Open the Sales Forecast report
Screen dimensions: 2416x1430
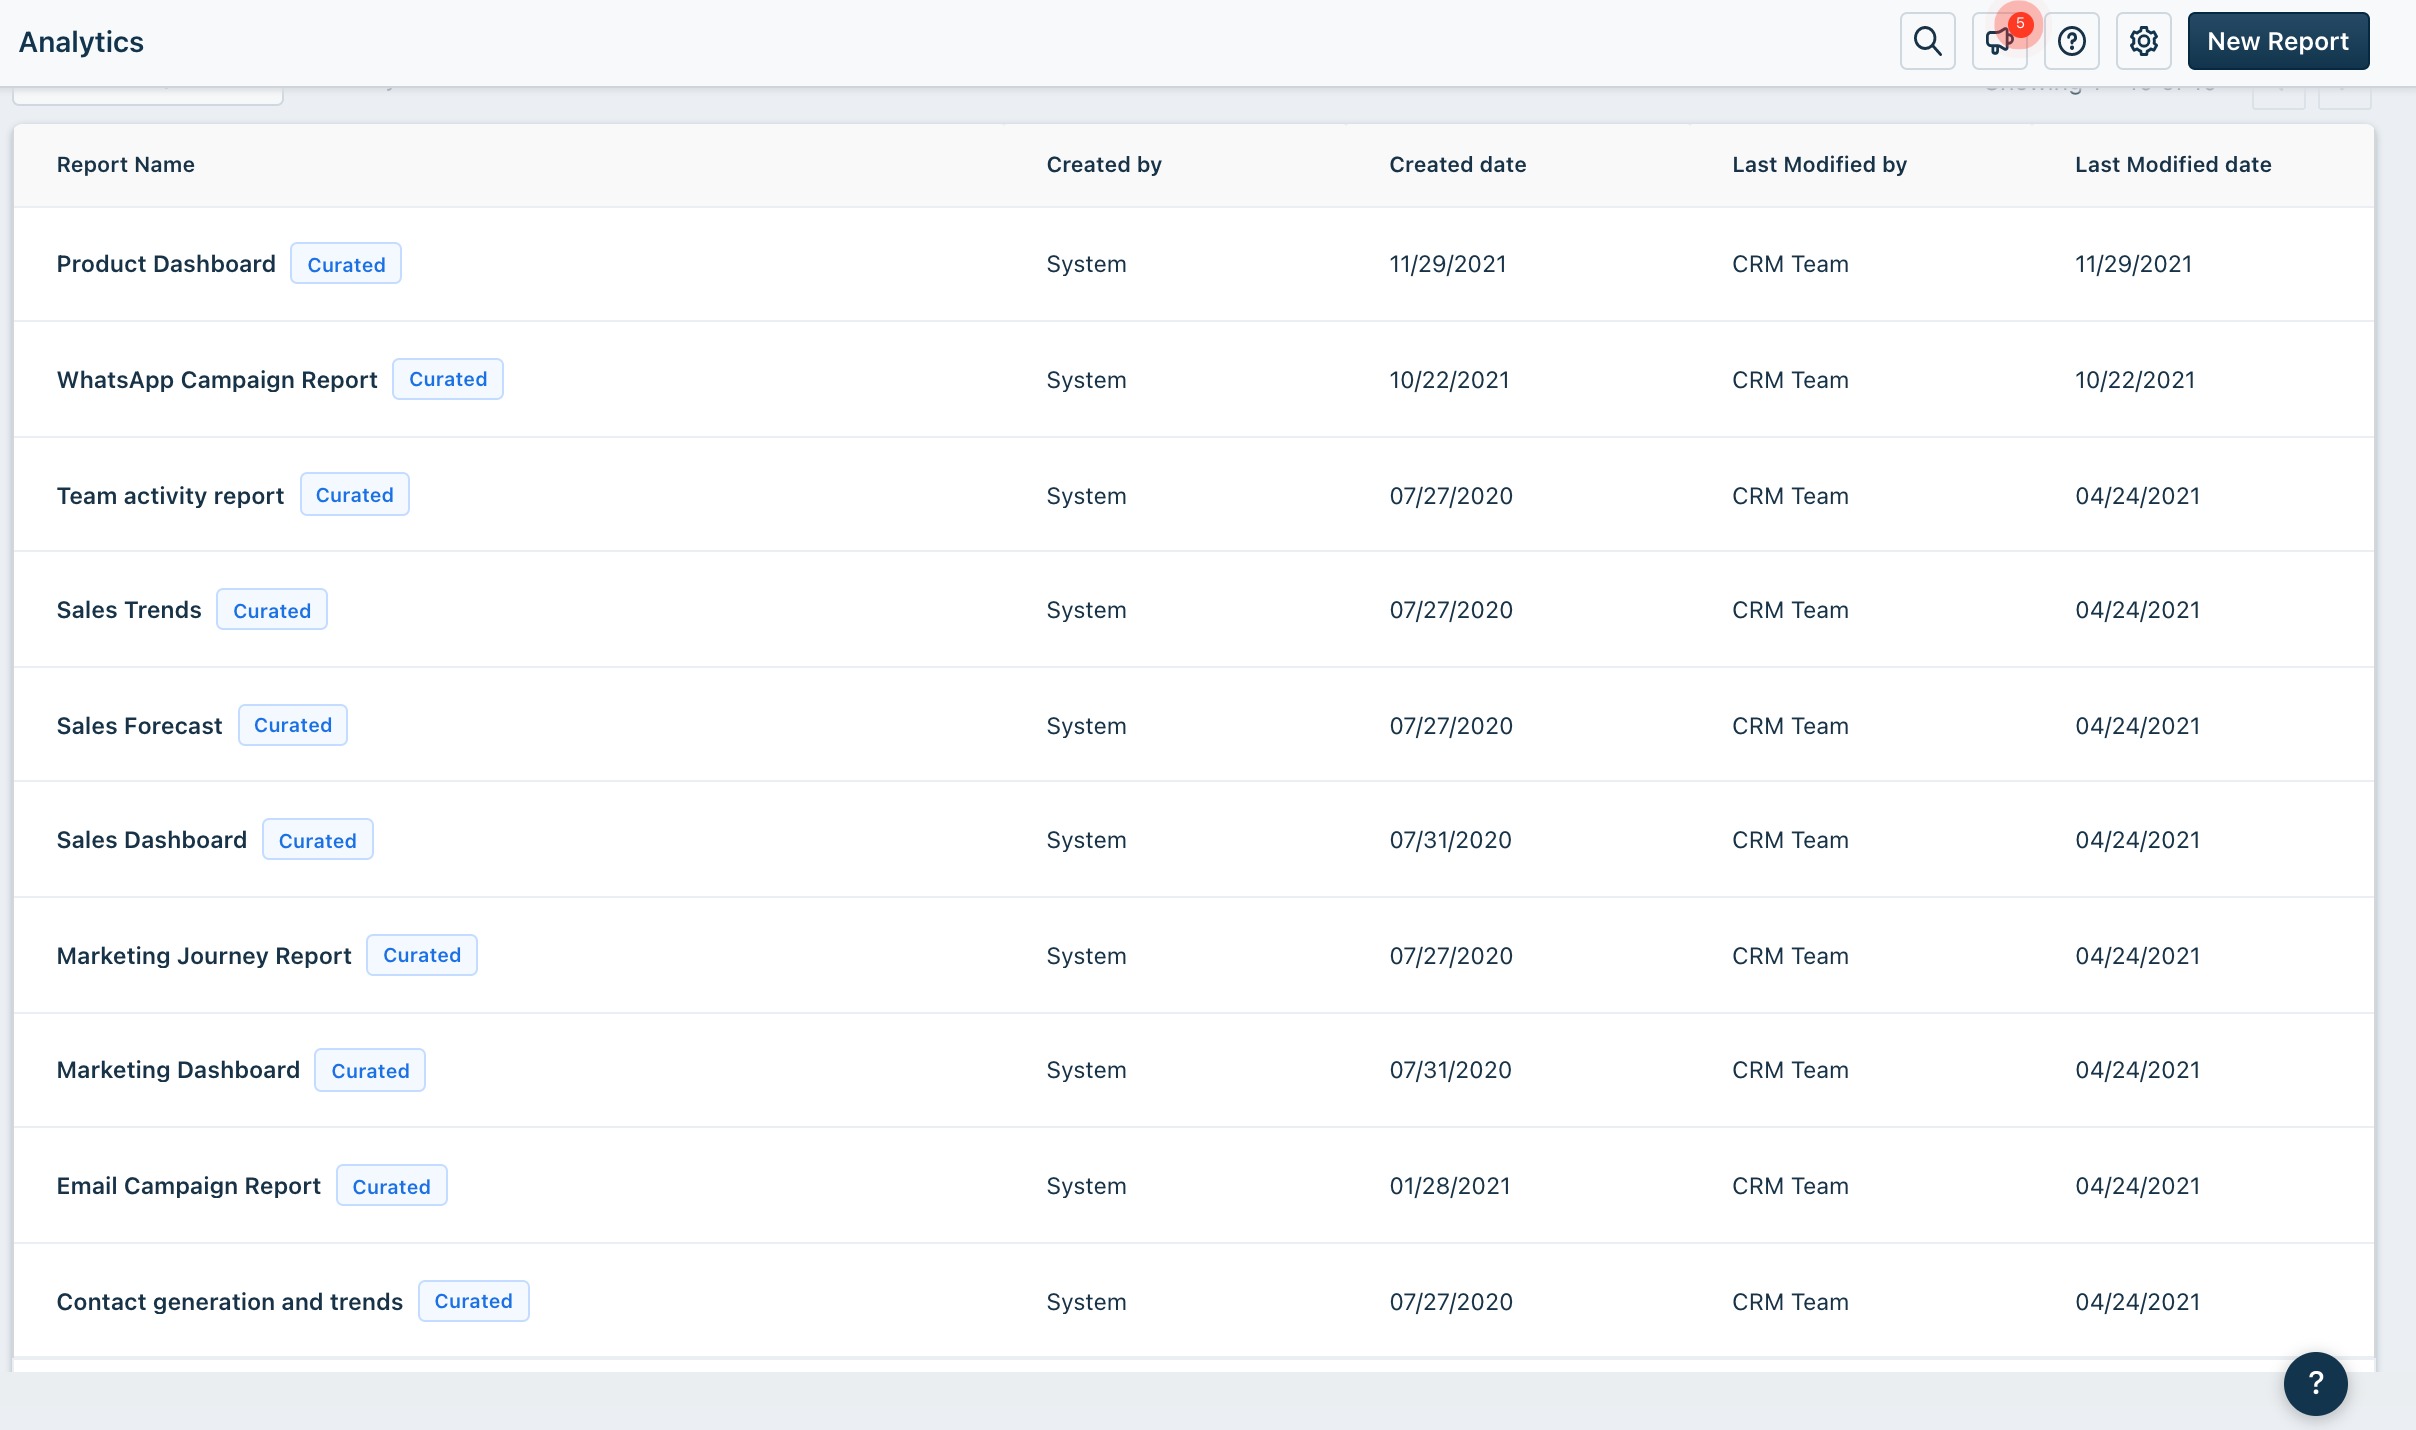pos(139,726)
